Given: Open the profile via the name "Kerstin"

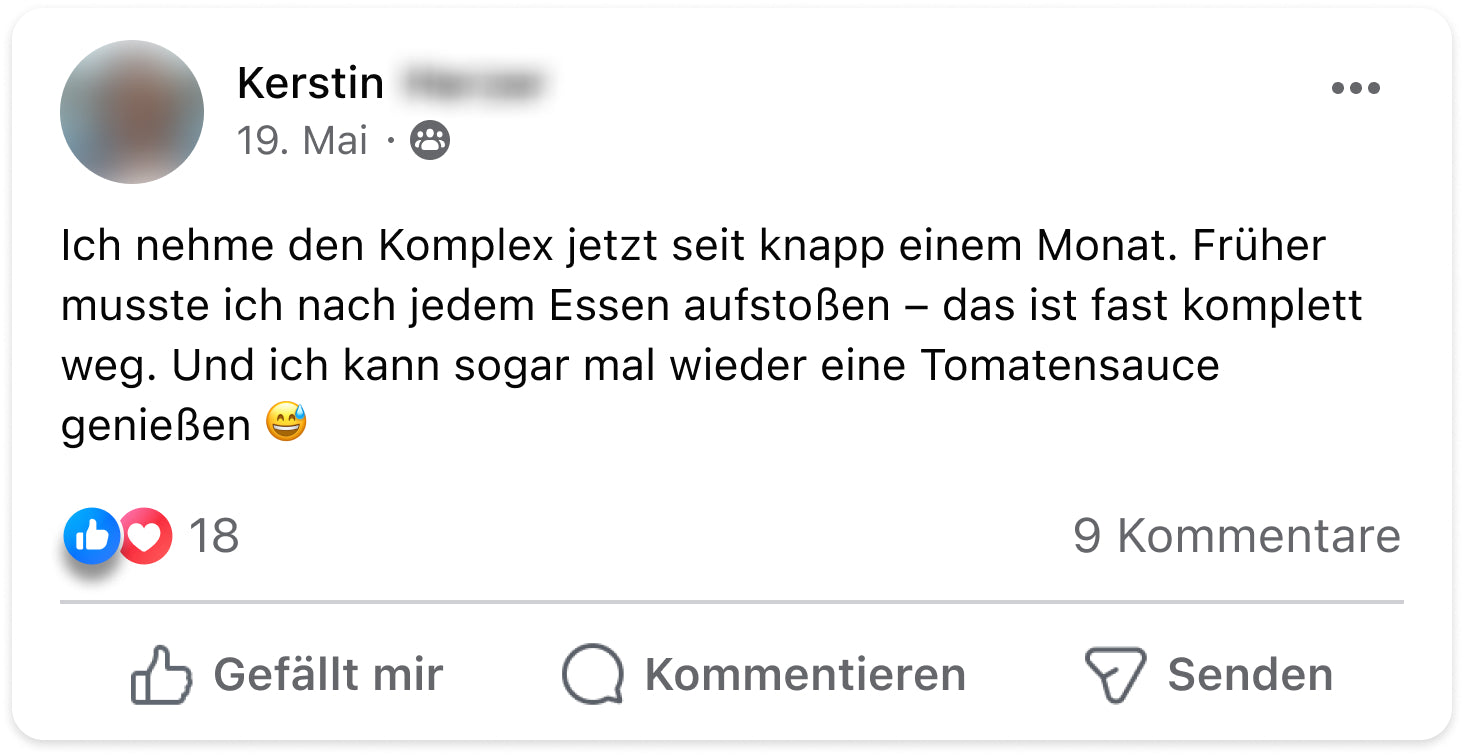Looking at the screenshot, I should [x=310, y=84].
